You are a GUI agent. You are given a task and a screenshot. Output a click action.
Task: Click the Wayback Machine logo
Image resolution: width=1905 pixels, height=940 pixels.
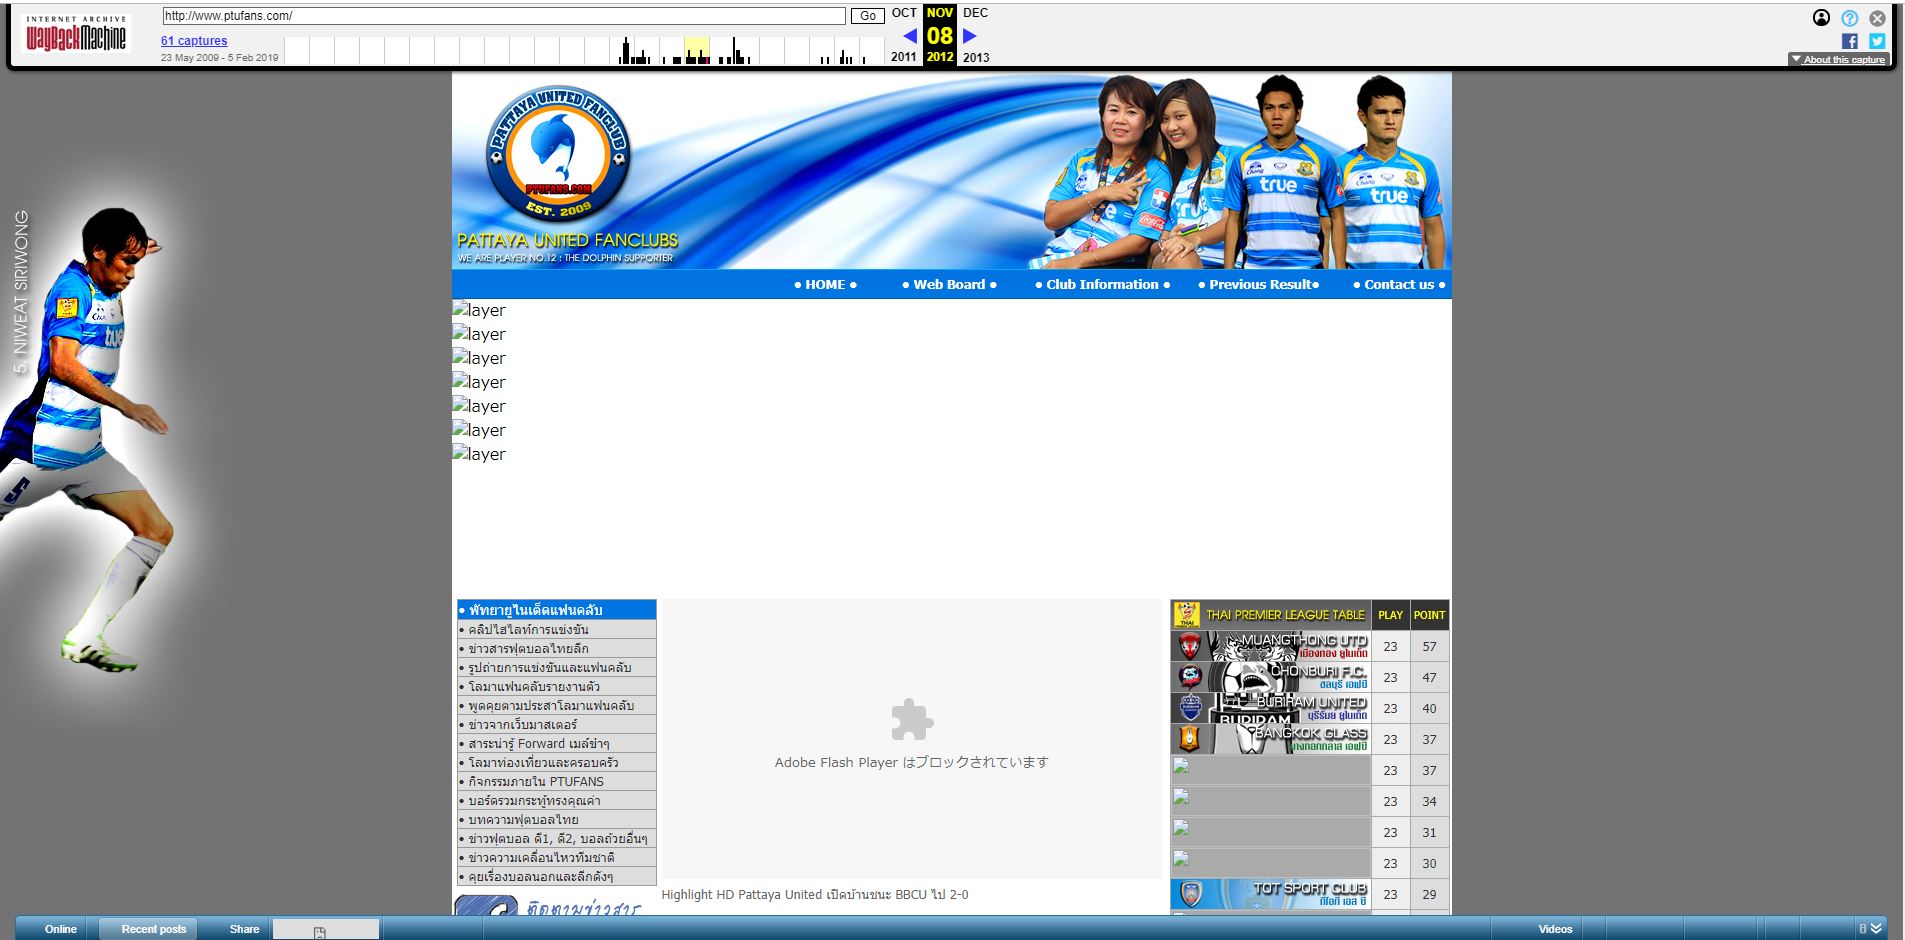point(76,35)
